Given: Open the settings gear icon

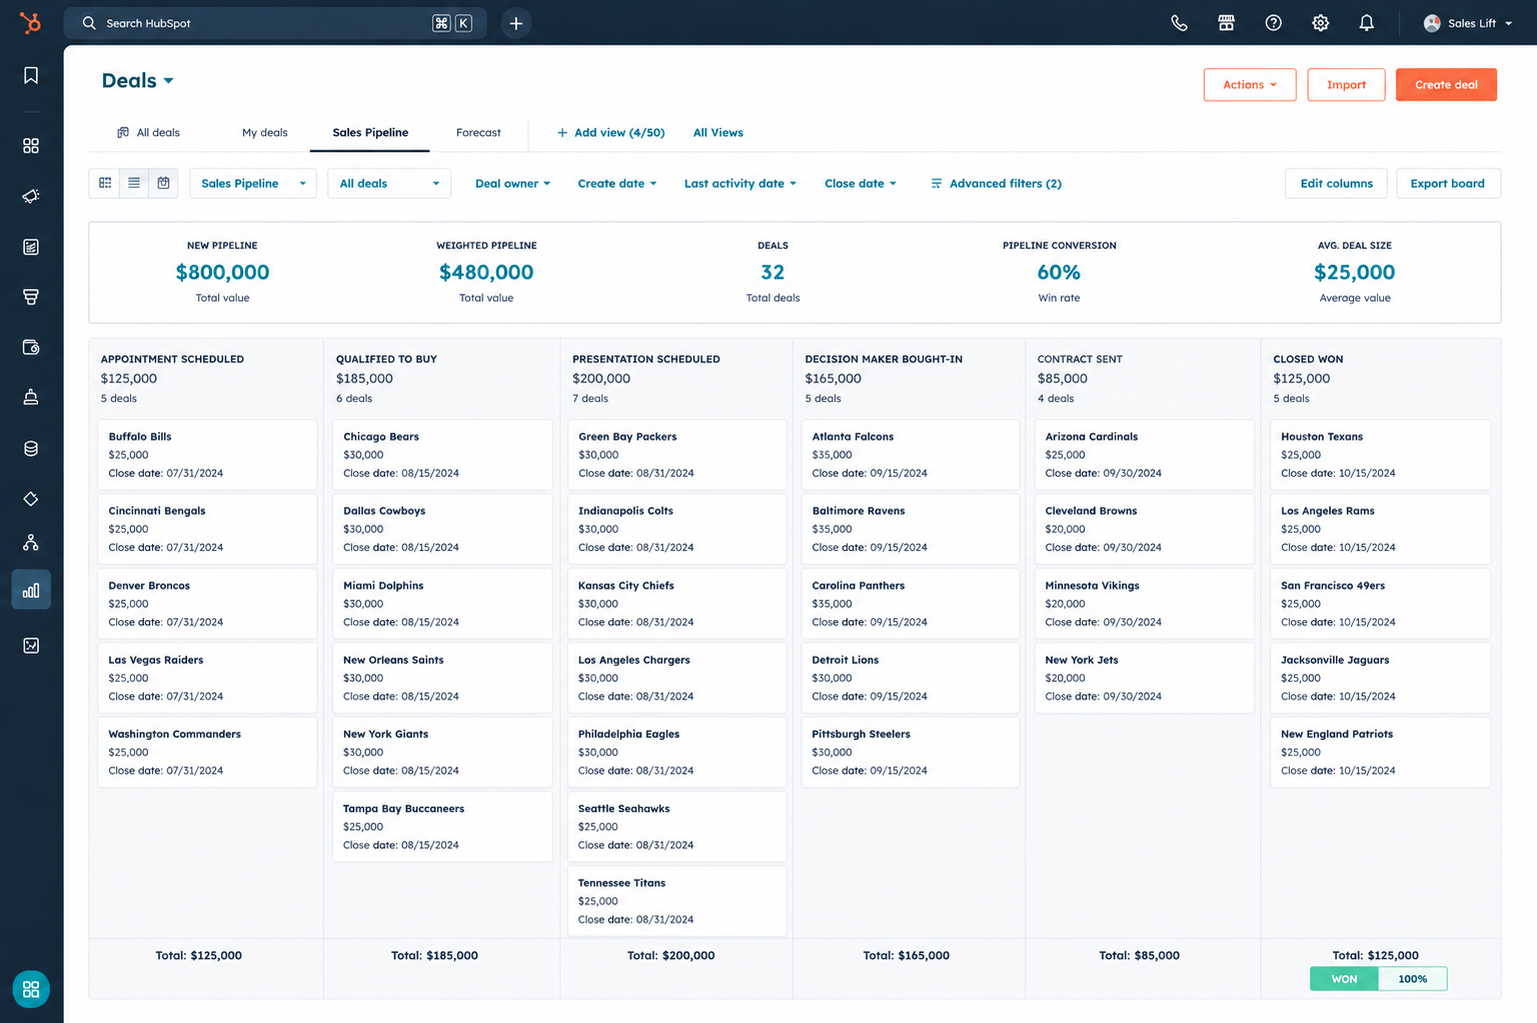Looking at the screenshot, I should tap(1320, 23).
